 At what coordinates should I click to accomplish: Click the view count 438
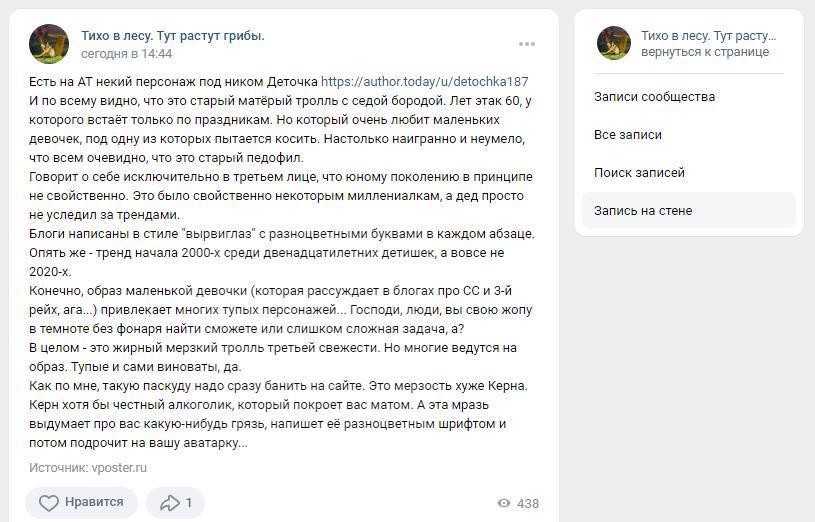pyautogui.click(x=528, y=504)
